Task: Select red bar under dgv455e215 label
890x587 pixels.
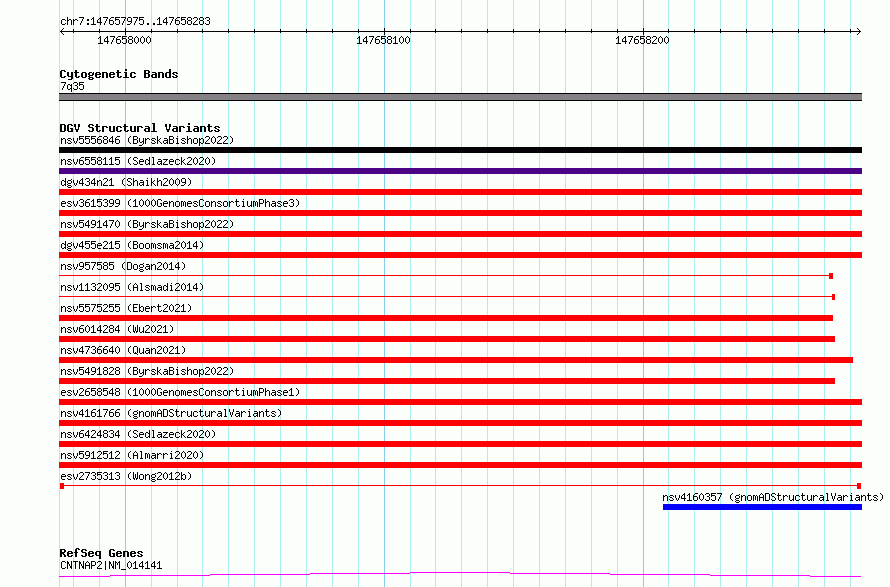Action: [460, 255]
